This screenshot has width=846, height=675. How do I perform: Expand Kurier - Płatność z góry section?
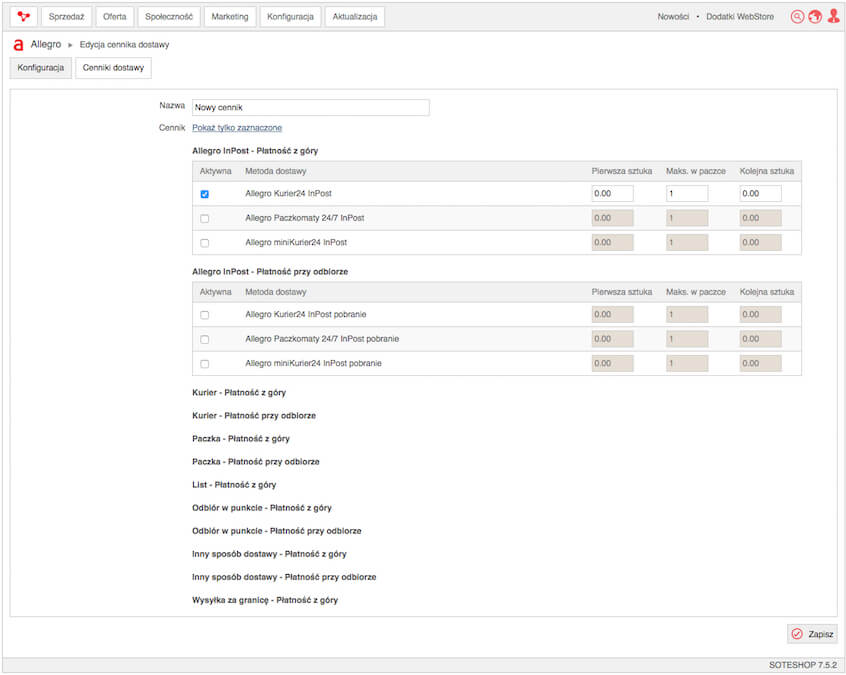(x=239, y=393)
